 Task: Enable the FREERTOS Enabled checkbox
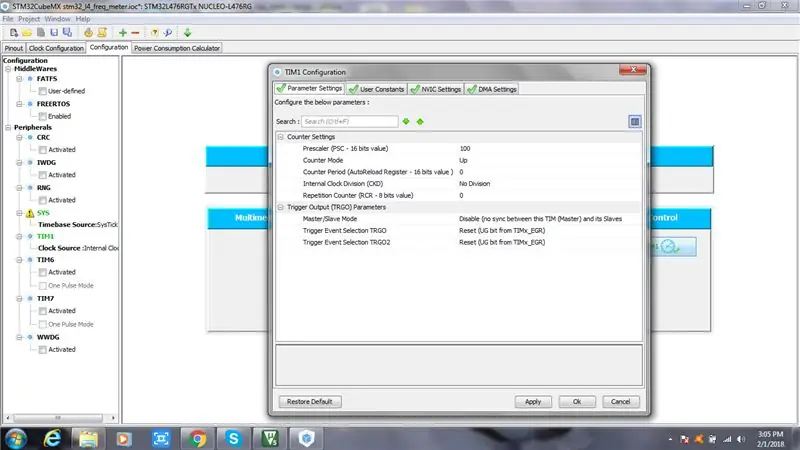43,116
